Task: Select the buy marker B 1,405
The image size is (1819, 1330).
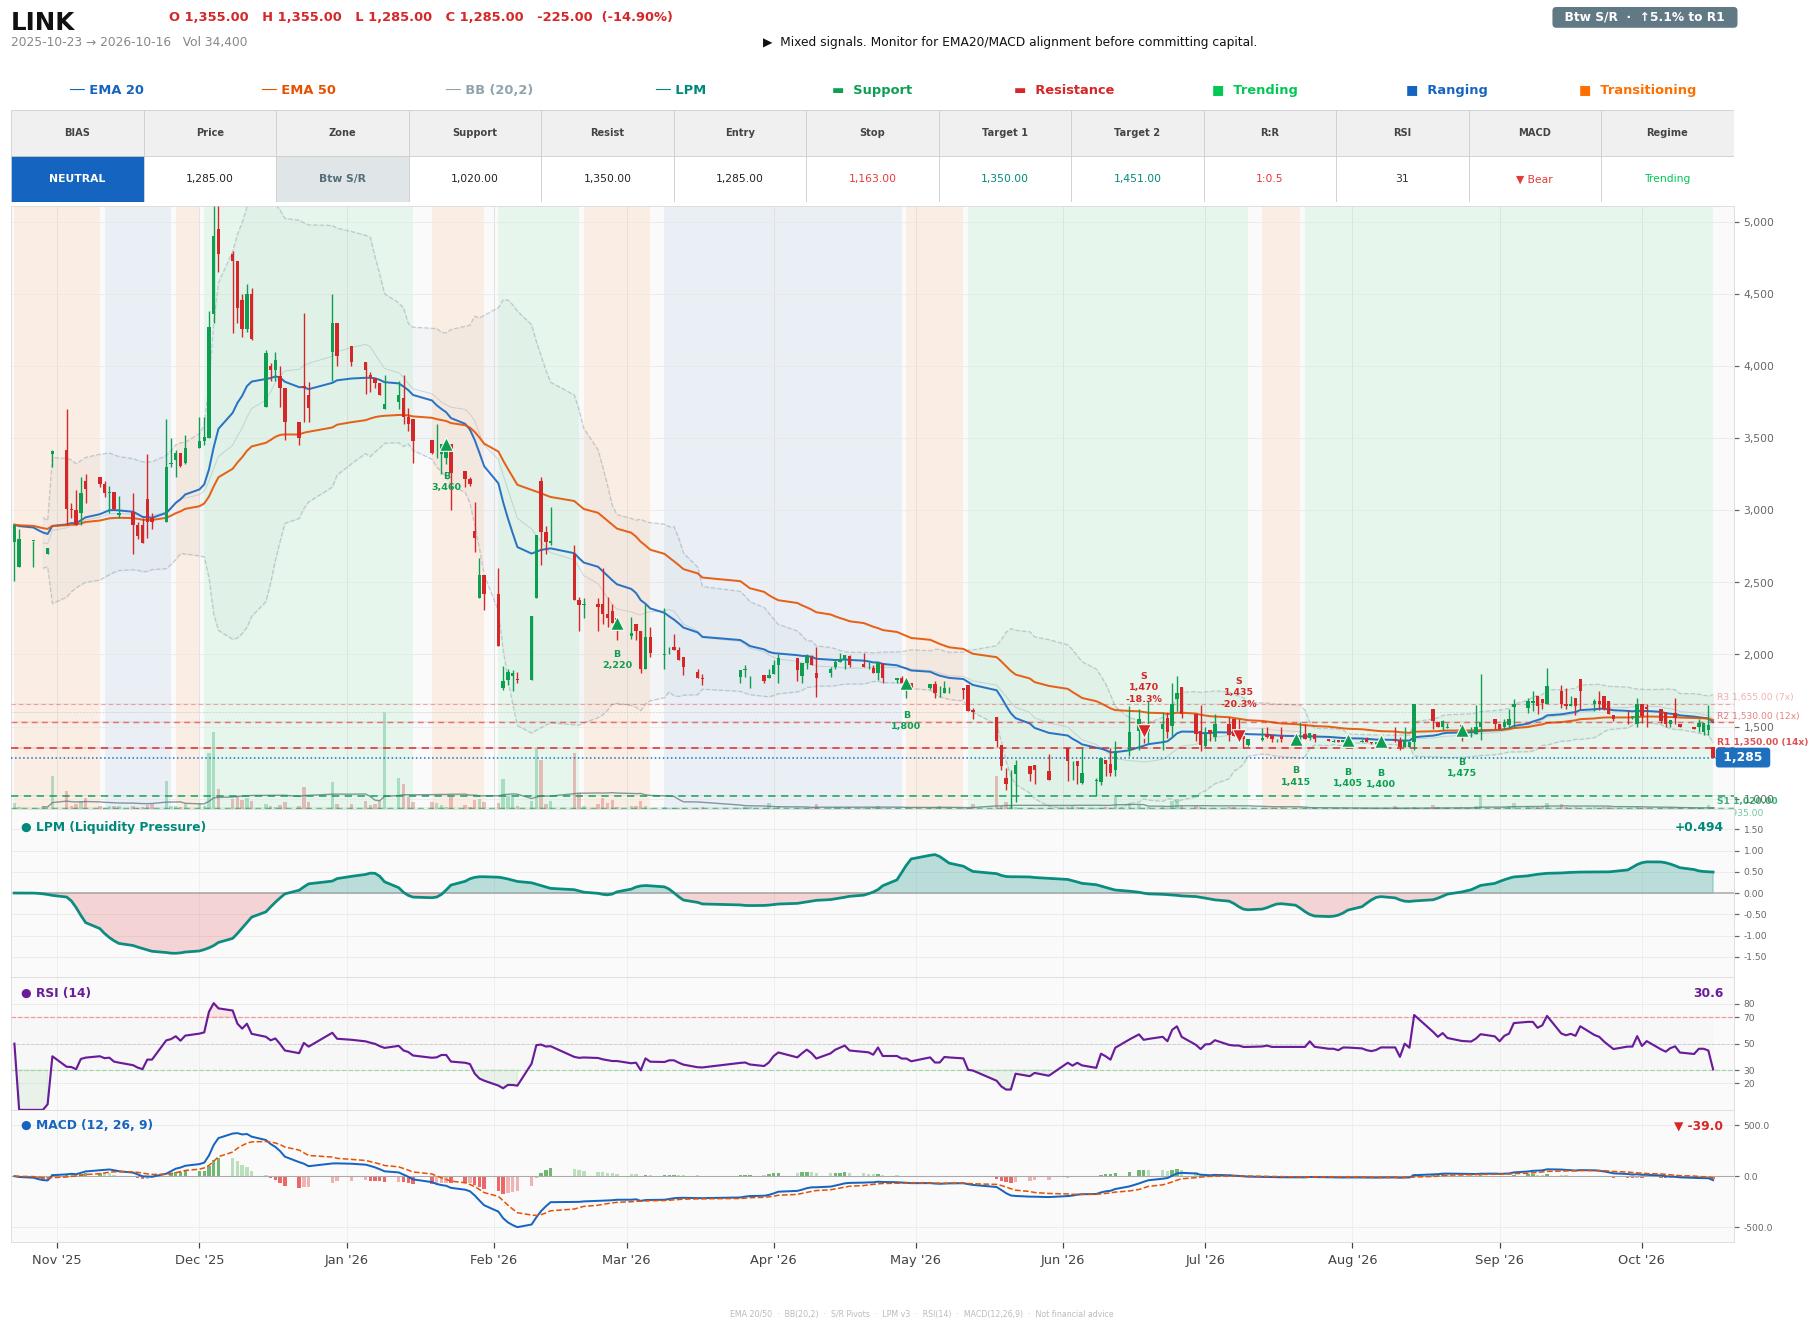Action: 1348,741
